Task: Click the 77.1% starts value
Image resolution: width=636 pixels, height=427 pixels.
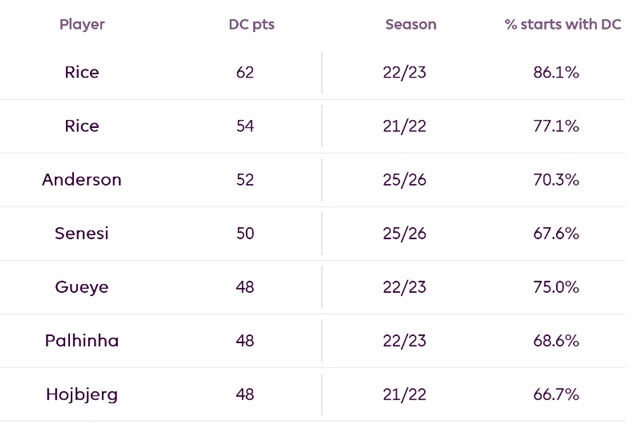Action: [556, 126]
